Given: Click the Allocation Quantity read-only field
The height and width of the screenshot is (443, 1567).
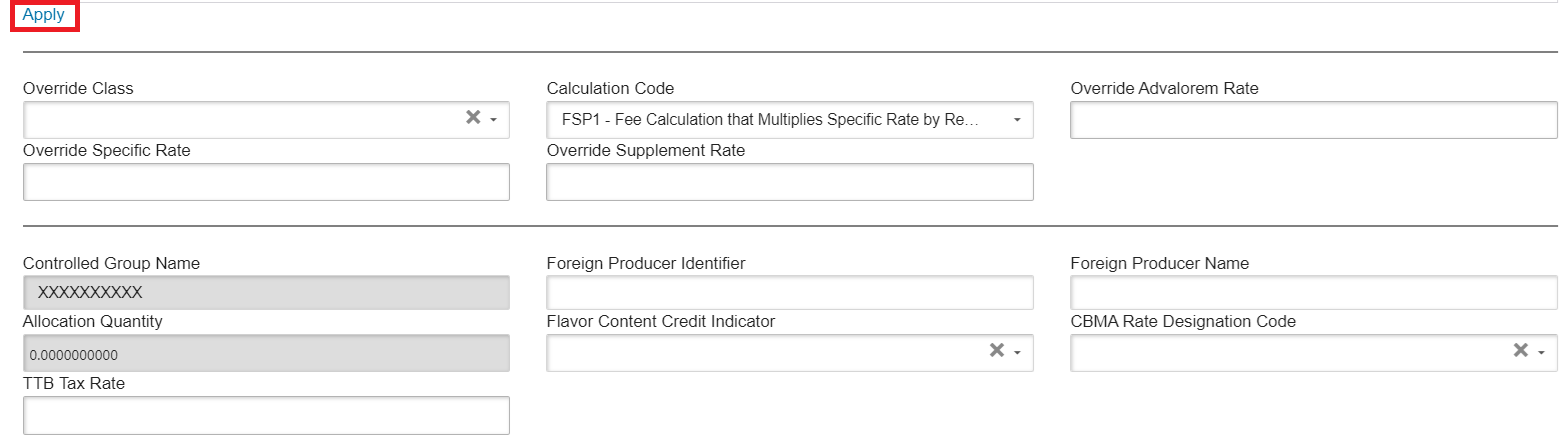Looking at the screenshot, I should tap(266, 353).
